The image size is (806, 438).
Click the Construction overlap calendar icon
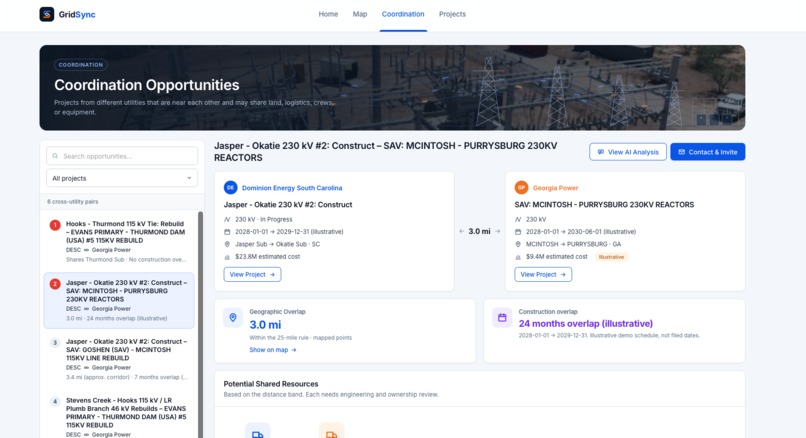coord(502,318)
